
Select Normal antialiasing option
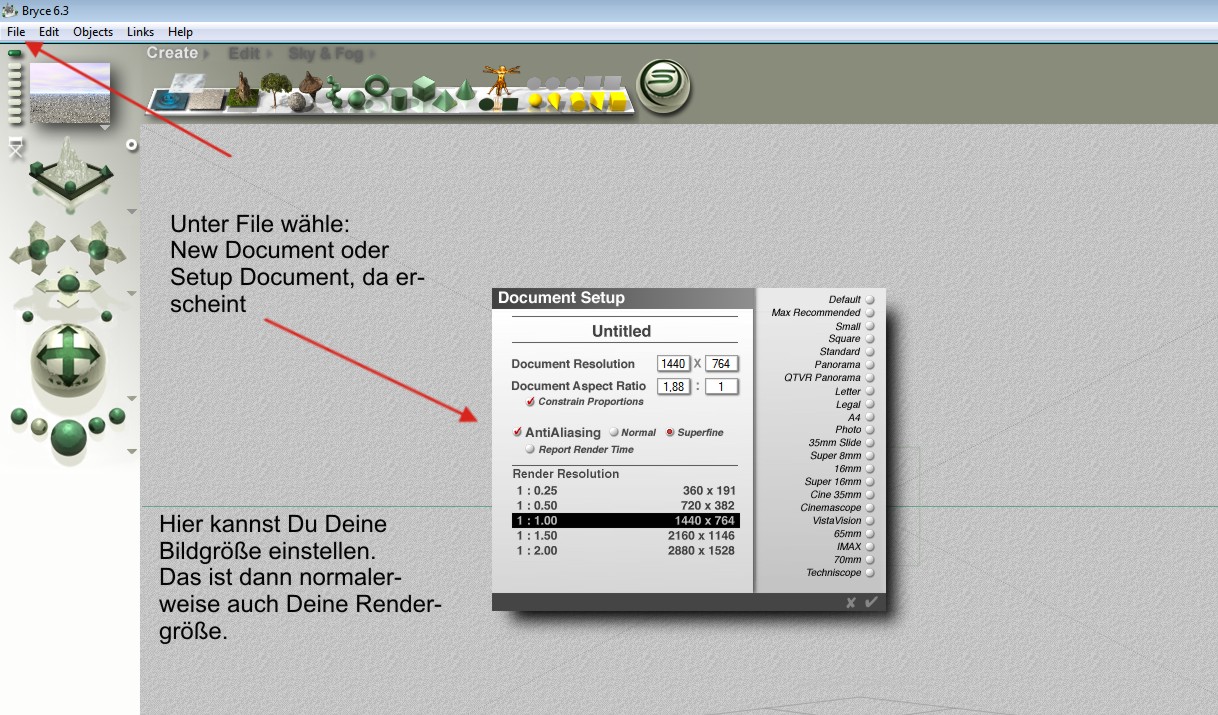click(x=614, y=433)
